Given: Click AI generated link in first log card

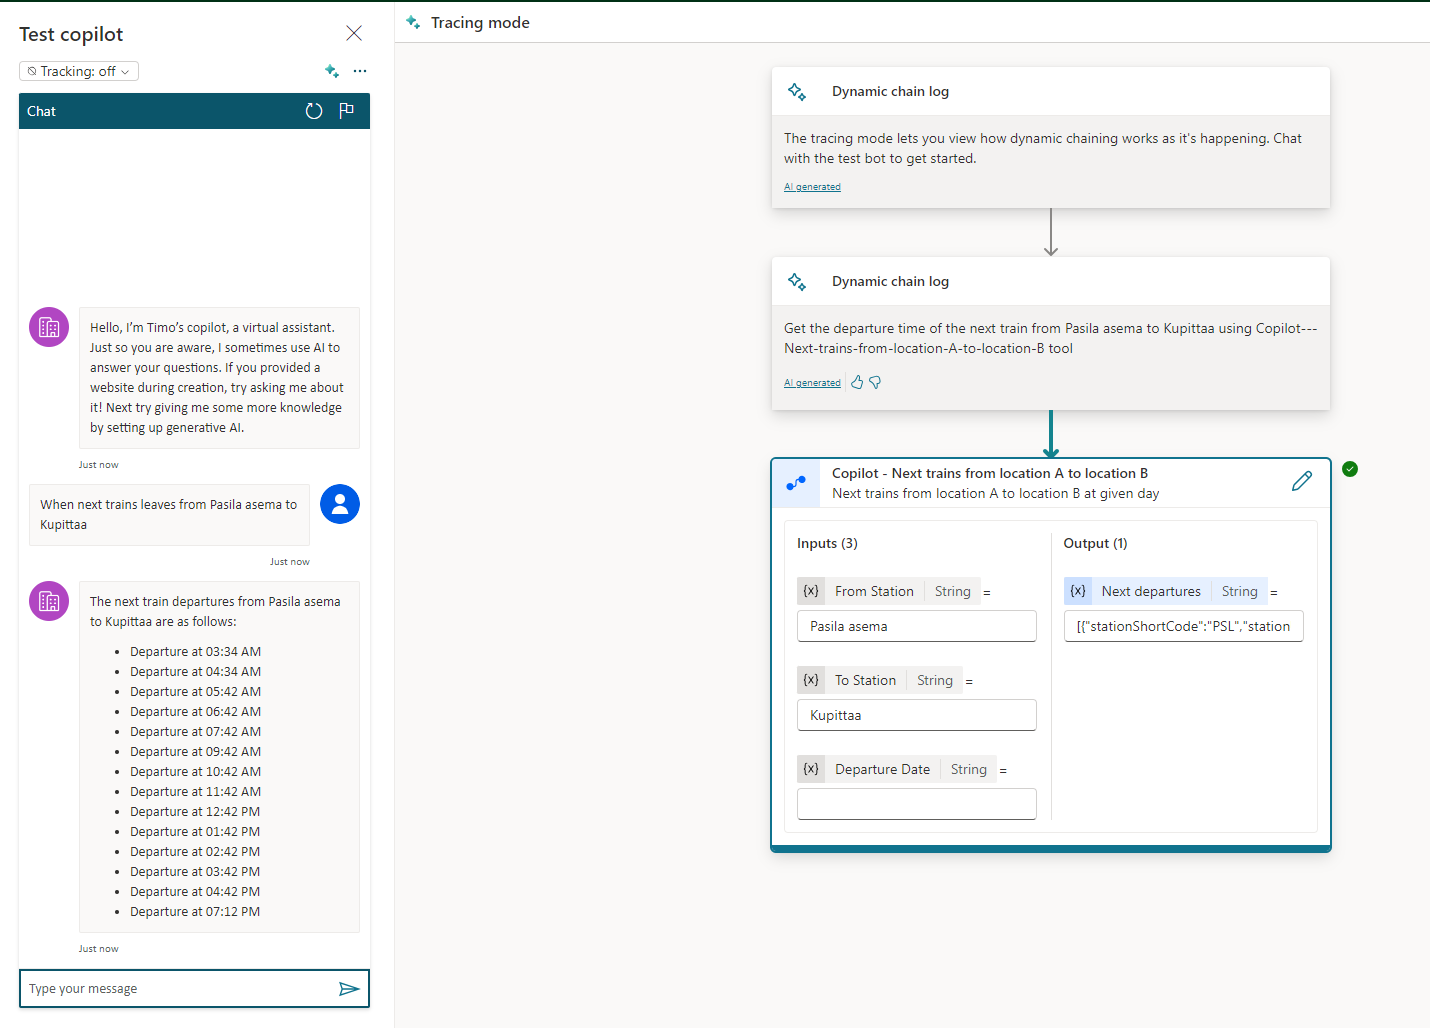Looking at the screenshot, I should 812,187.
